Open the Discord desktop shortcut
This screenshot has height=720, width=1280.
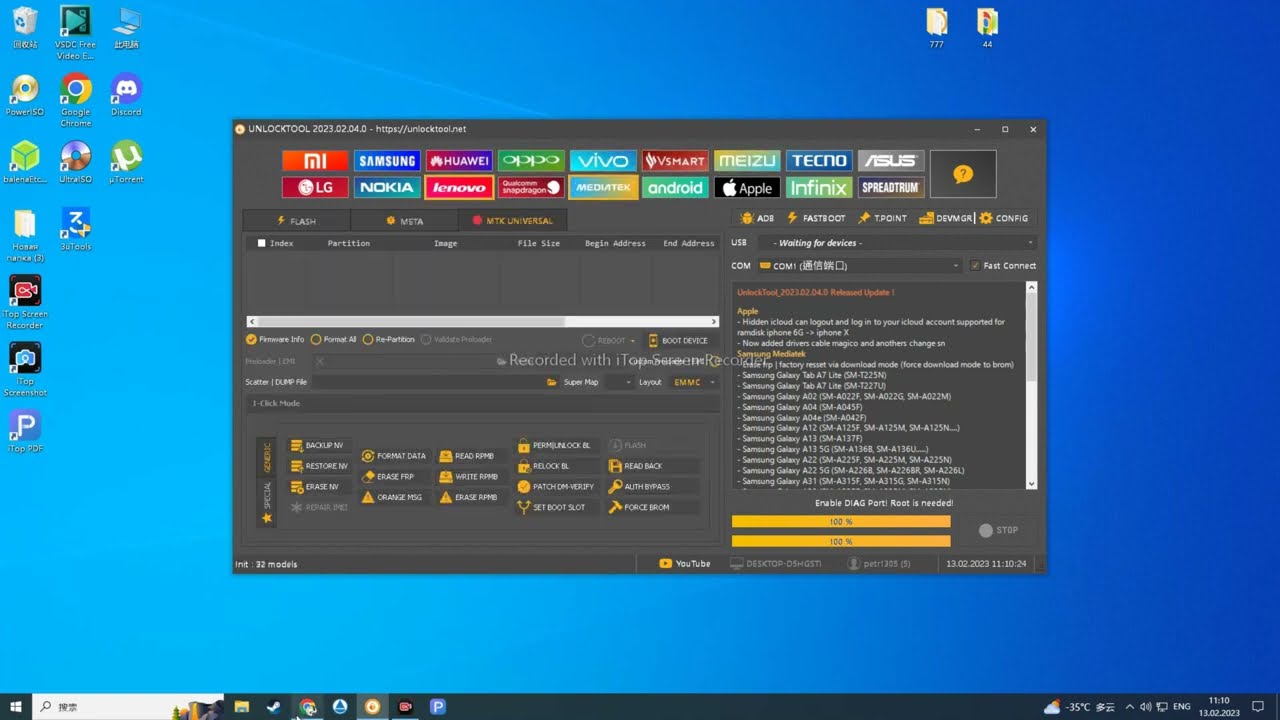click(x=126, y=94)
